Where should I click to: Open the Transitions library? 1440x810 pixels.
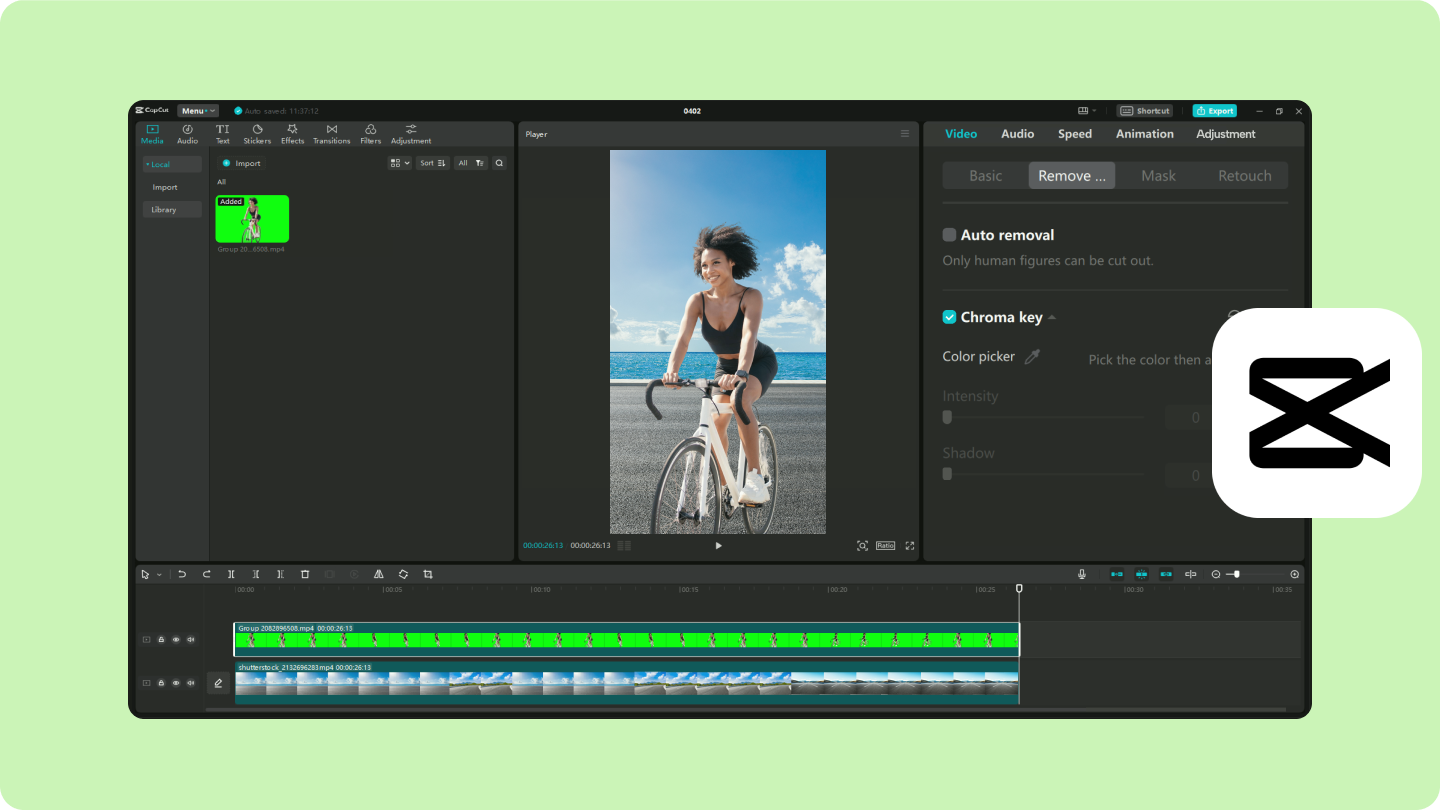click(x=331, y=133)
